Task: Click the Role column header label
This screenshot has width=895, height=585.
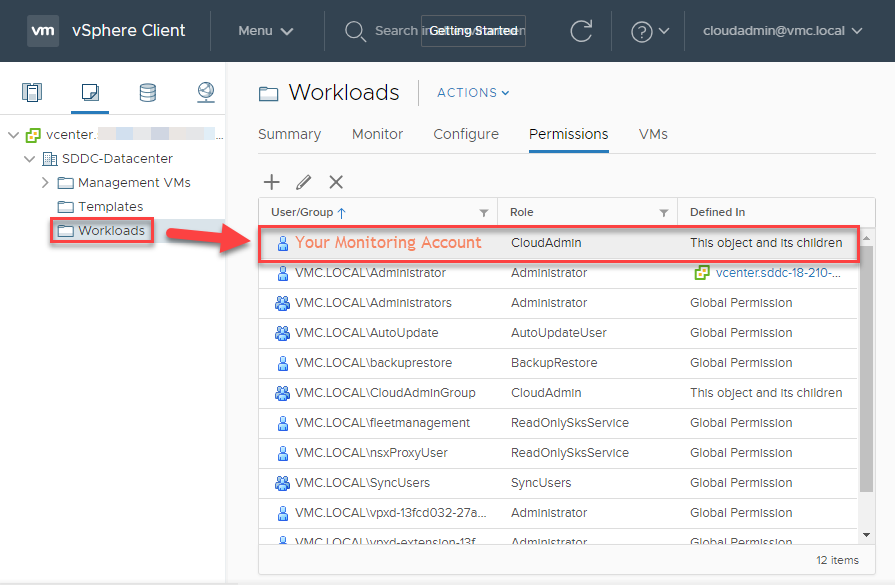Action: 522,212
